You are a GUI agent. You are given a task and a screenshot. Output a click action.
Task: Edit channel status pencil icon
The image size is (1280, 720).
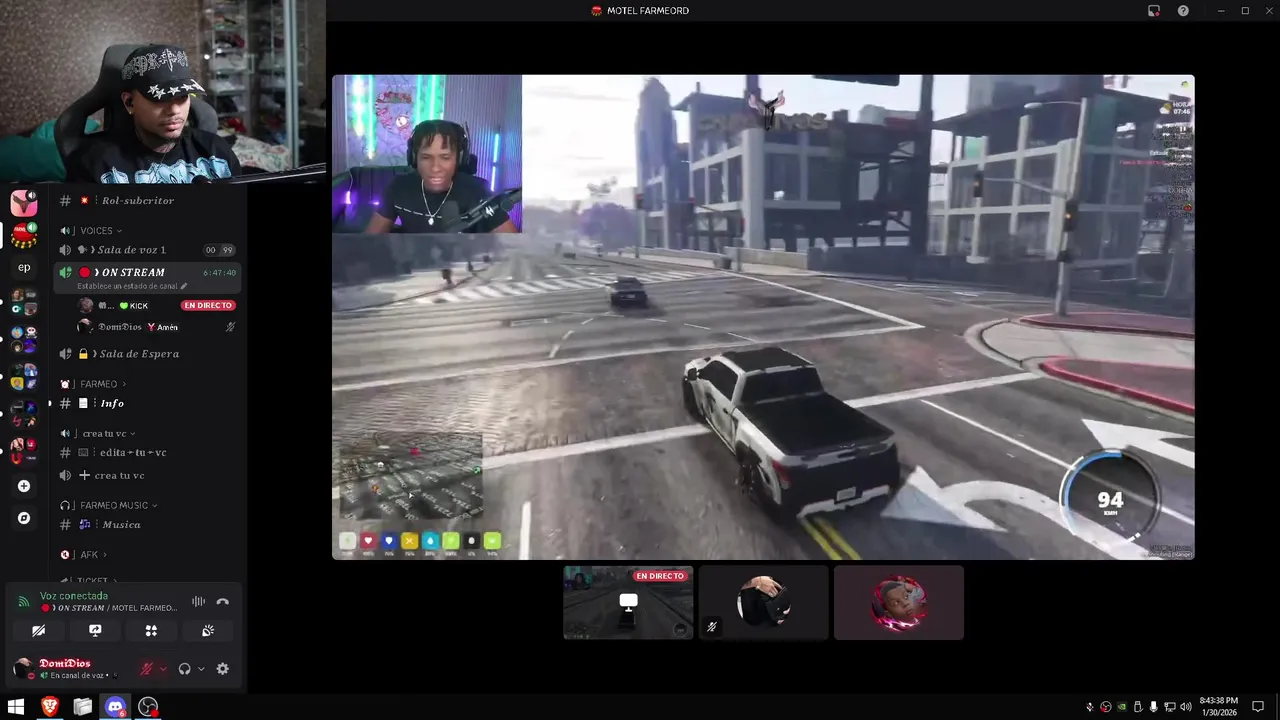coord(184,286)
